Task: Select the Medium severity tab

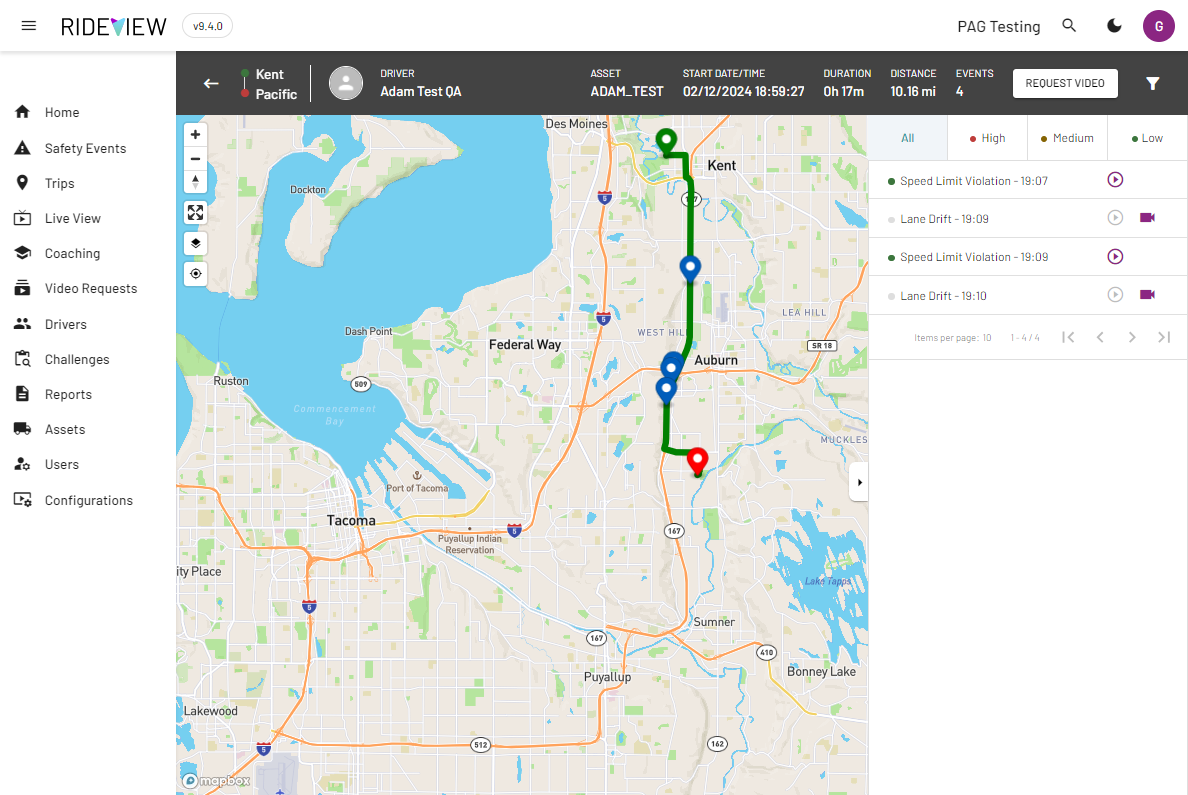Action: point(1067,138)
